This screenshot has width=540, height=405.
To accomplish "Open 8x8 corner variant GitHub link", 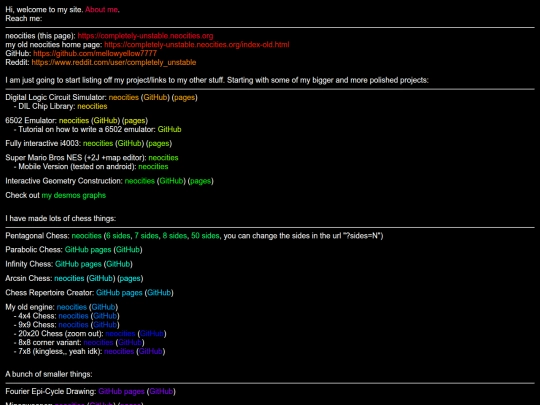I will point(130,343).
